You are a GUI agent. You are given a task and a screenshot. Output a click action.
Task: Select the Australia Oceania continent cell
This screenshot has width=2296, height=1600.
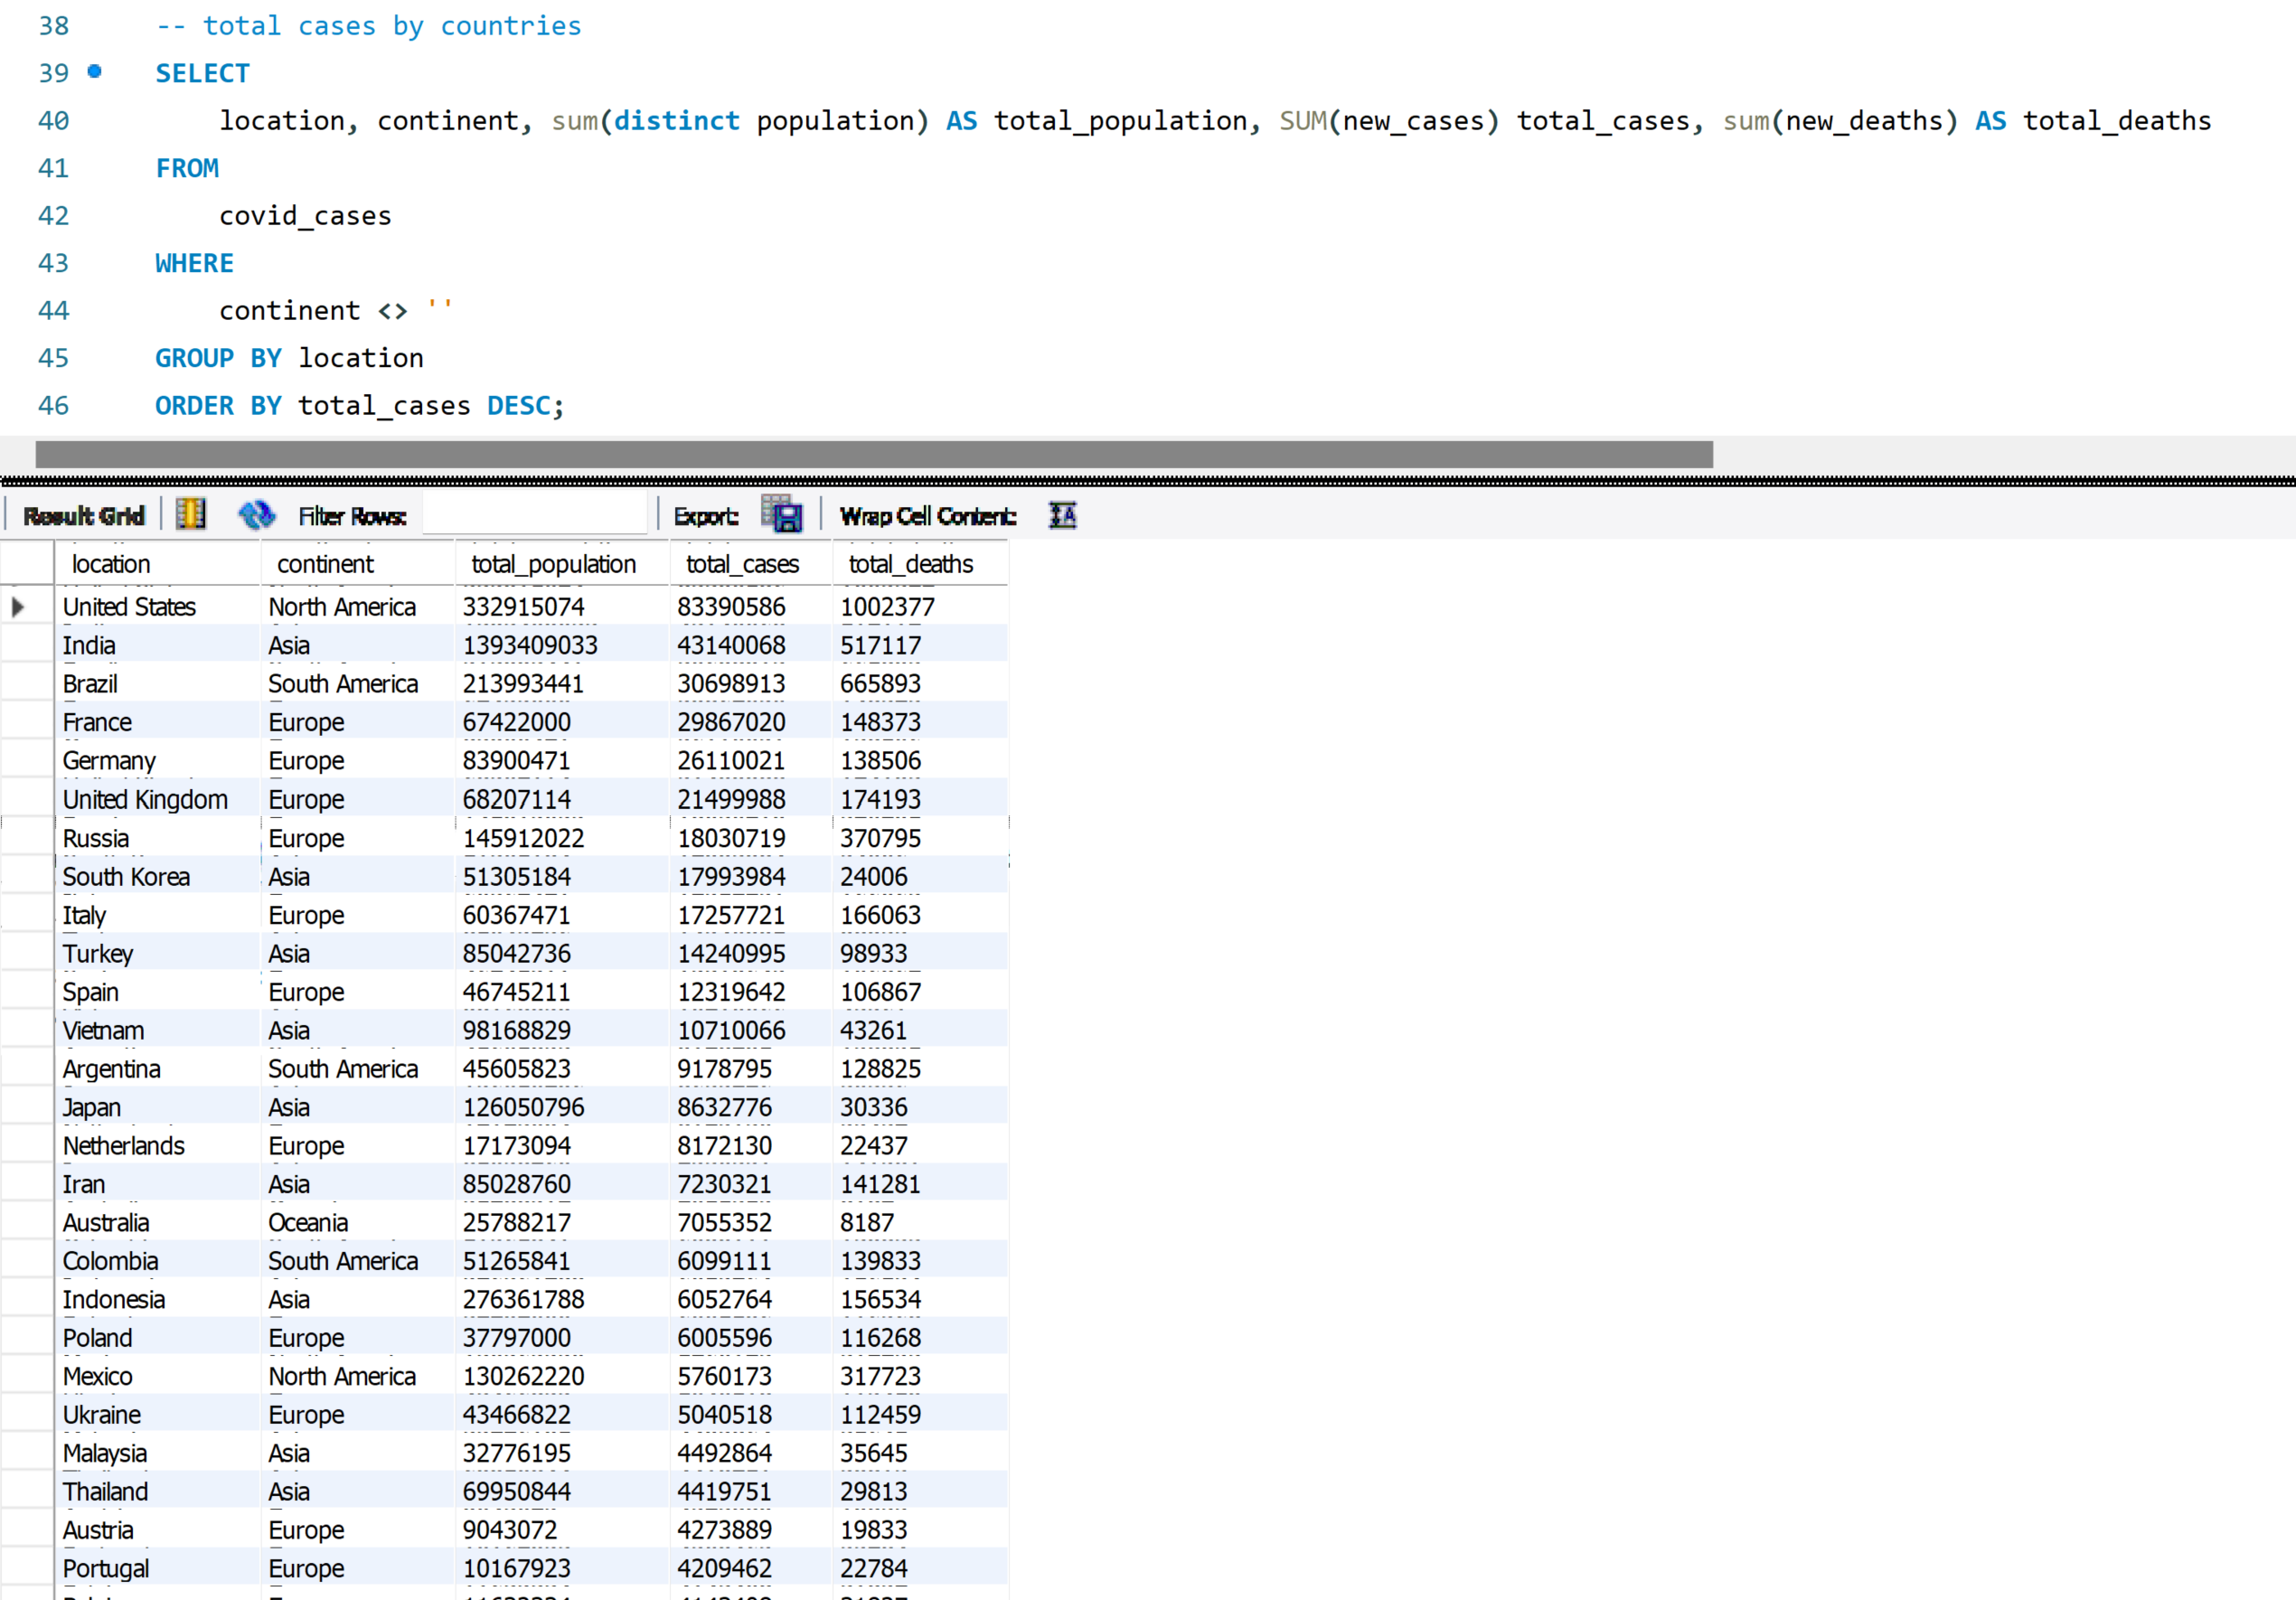coord(308,1223)
